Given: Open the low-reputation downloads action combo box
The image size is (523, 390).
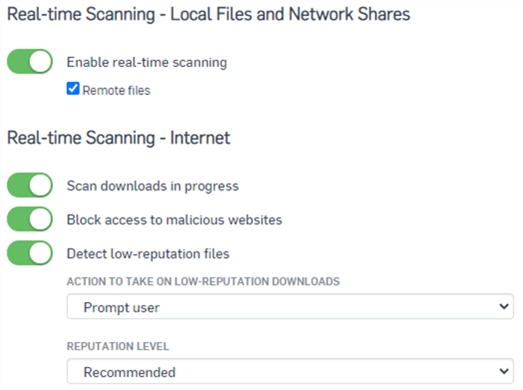Looking at the screenshot, I should pyautogui.click(x=290, y=306).
